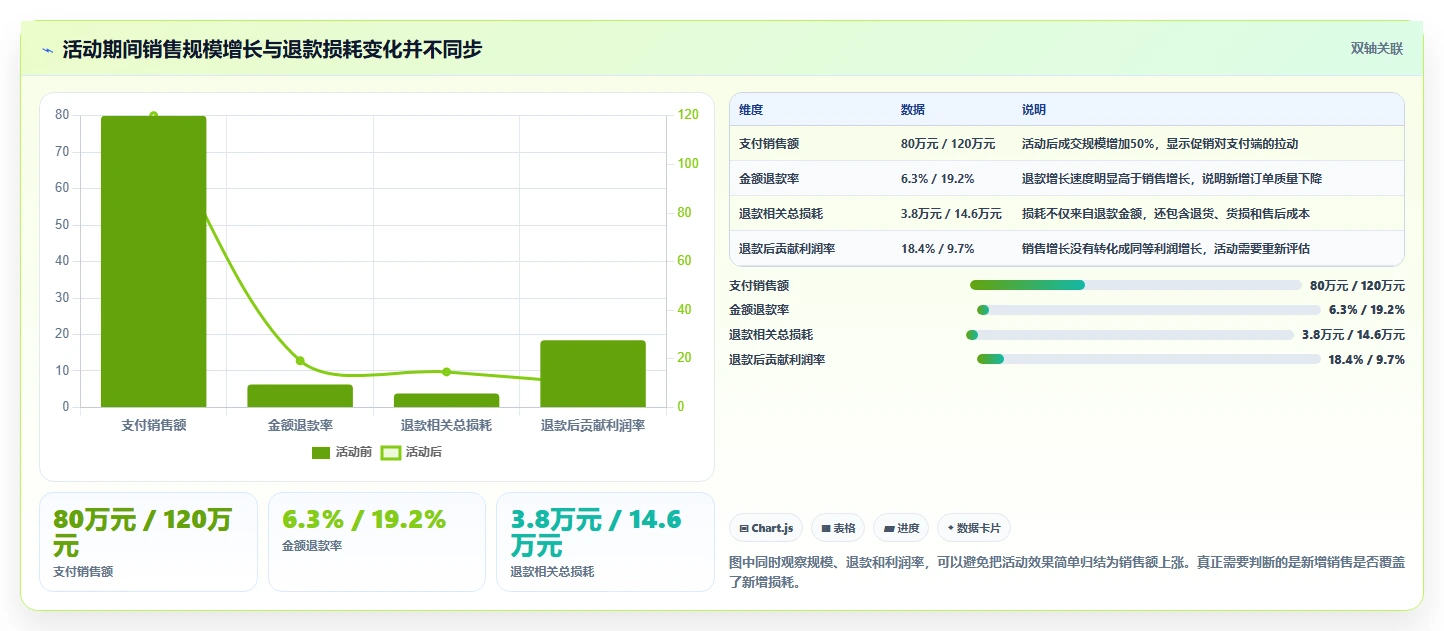This screenshot has width=1444, height=631.
Task: Click explanation text 销售增长没有转化成同等利润增长
Action: pyautogui.click(x=1112, y=249)
